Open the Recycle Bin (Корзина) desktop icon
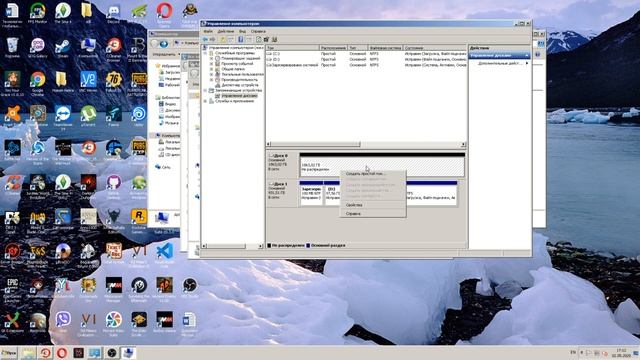 pyautogui.click(x=12, y=47)
